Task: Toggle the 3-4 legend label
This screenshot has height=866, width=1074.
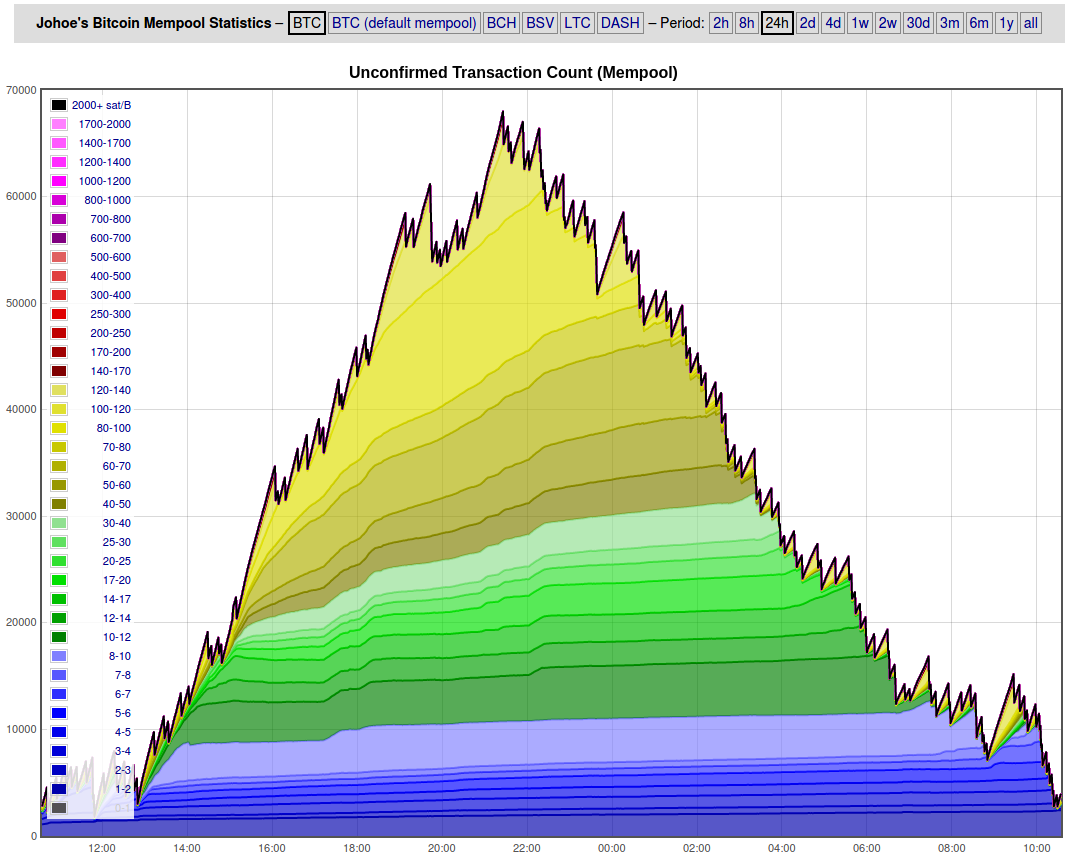Action: (123, 751)
